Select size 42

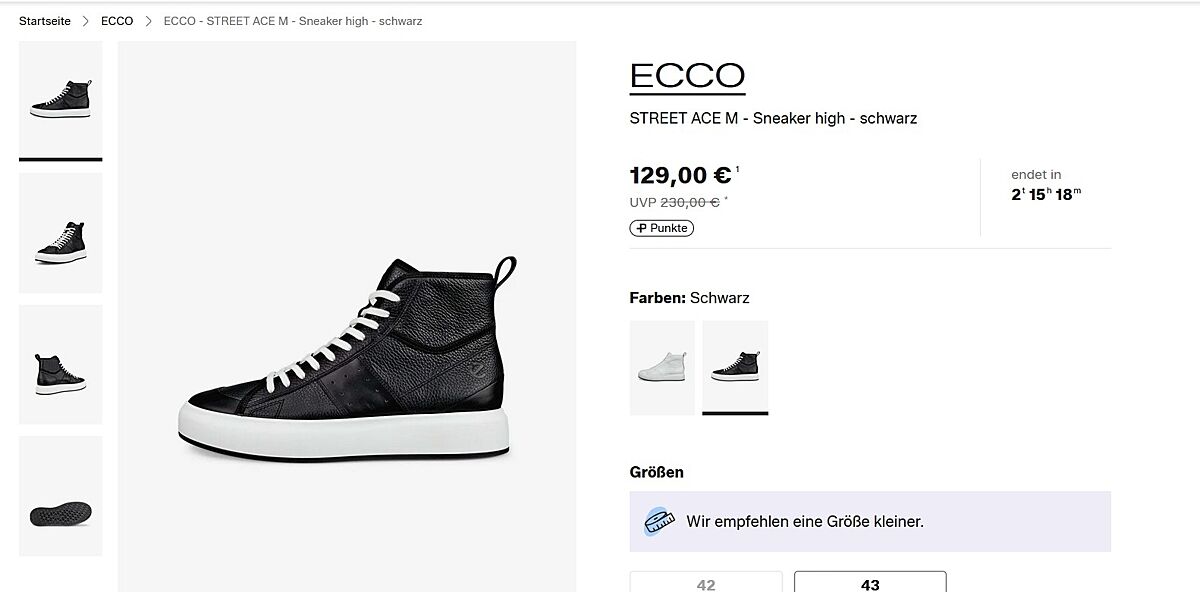706,583
